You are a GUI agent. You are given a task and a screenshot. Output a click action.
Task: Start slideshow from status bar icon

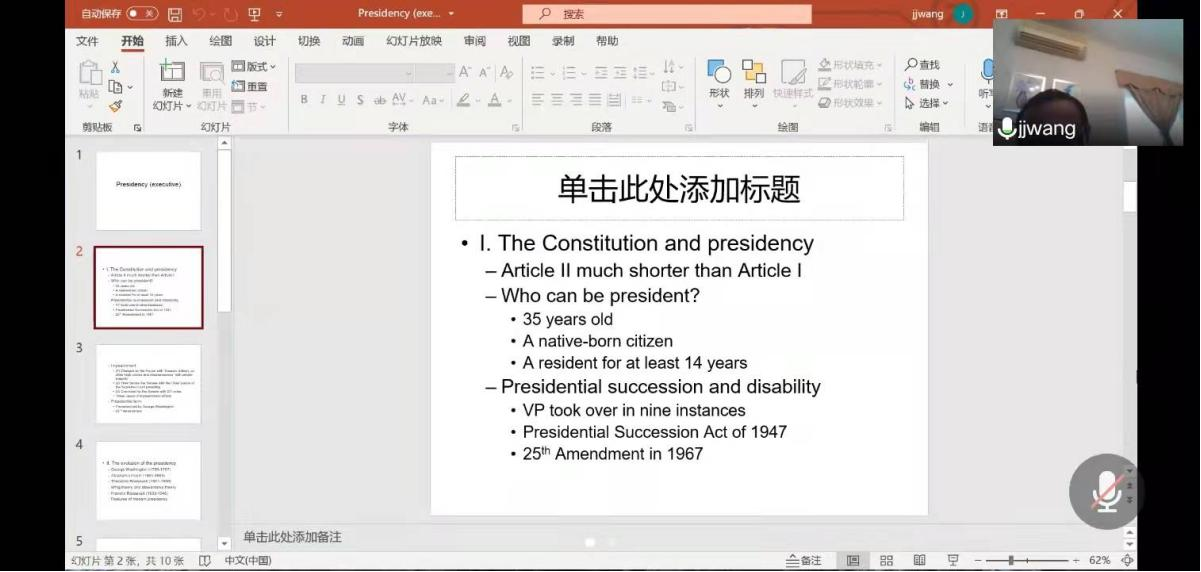click(x=953, y=561)
